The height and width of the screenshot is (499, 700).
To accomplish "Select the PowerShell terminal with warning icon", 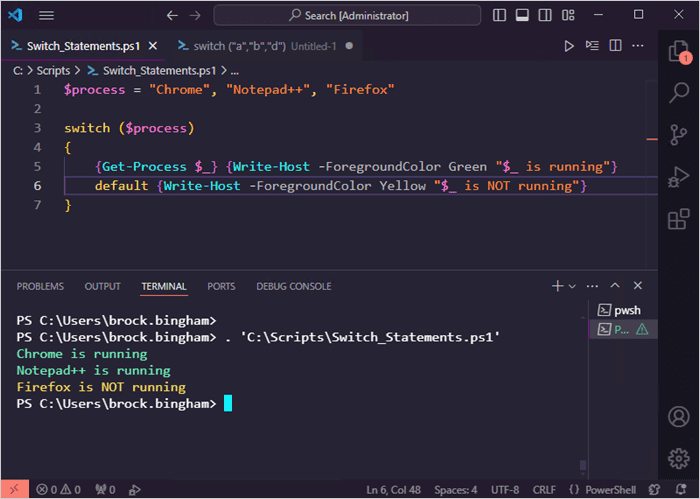I will tap(623, 329).
